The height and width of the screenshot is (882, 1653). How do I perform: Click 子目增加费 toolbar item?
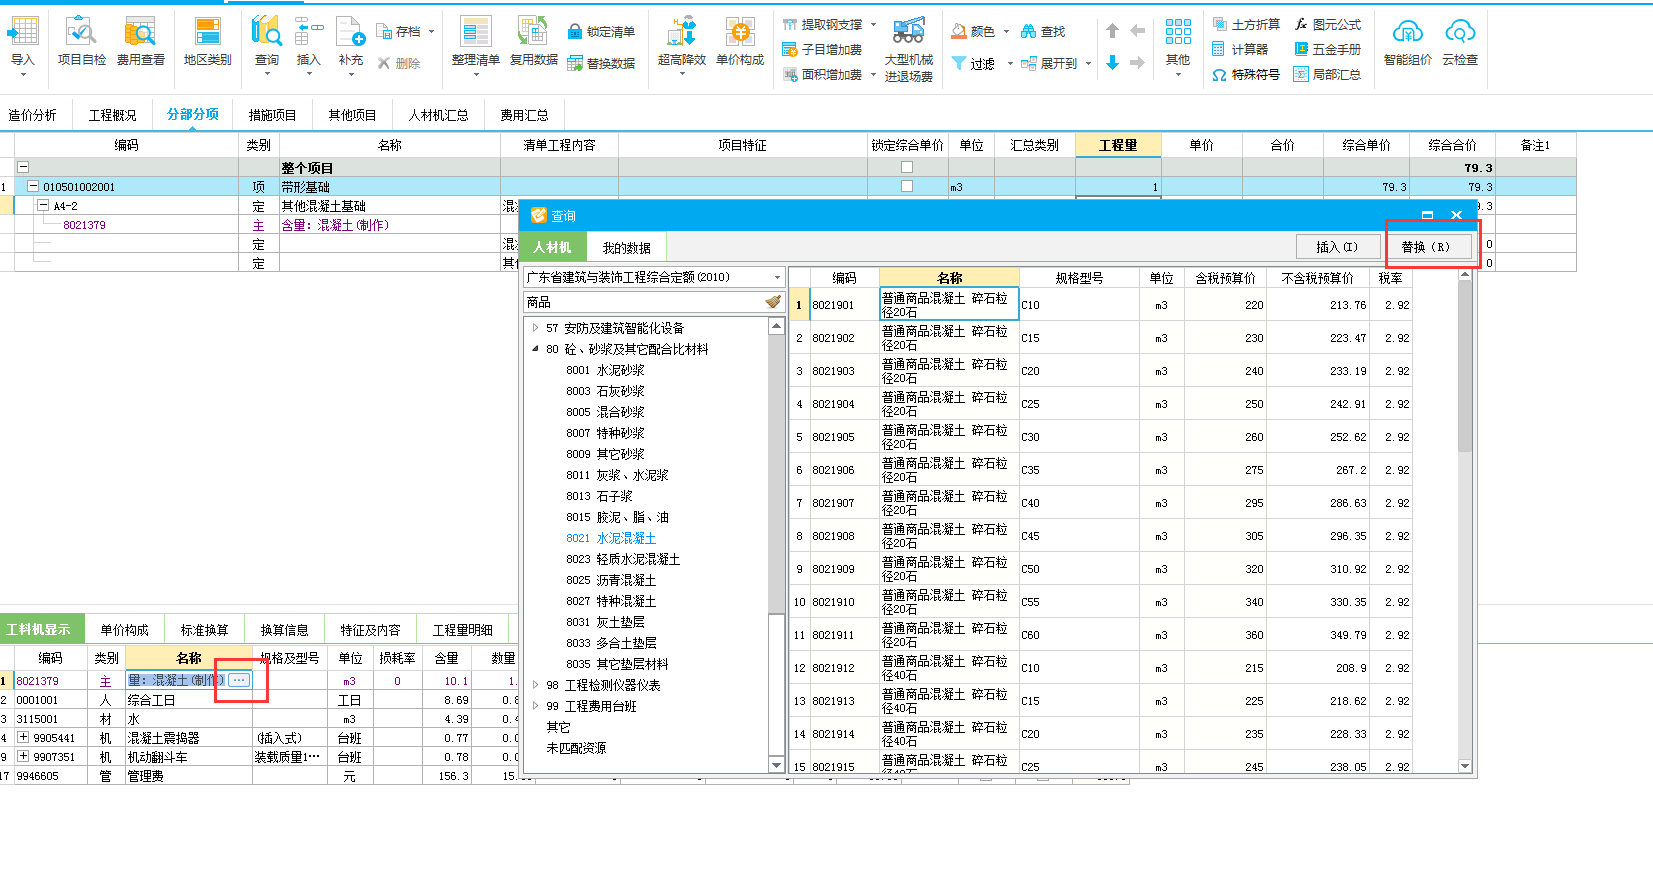[x=823, y=49]
